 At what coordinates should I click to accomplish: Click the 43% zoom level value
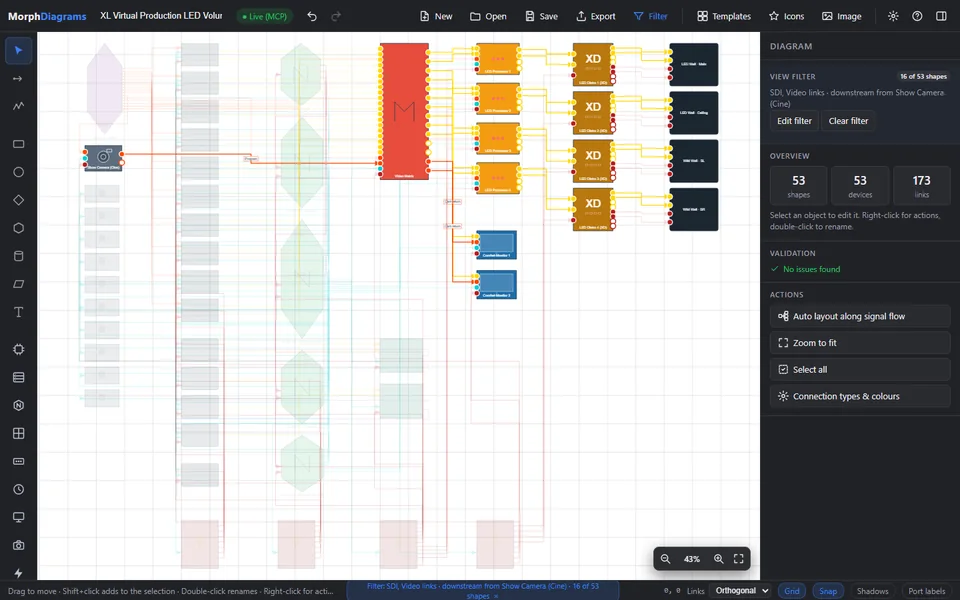pos(692,559)
